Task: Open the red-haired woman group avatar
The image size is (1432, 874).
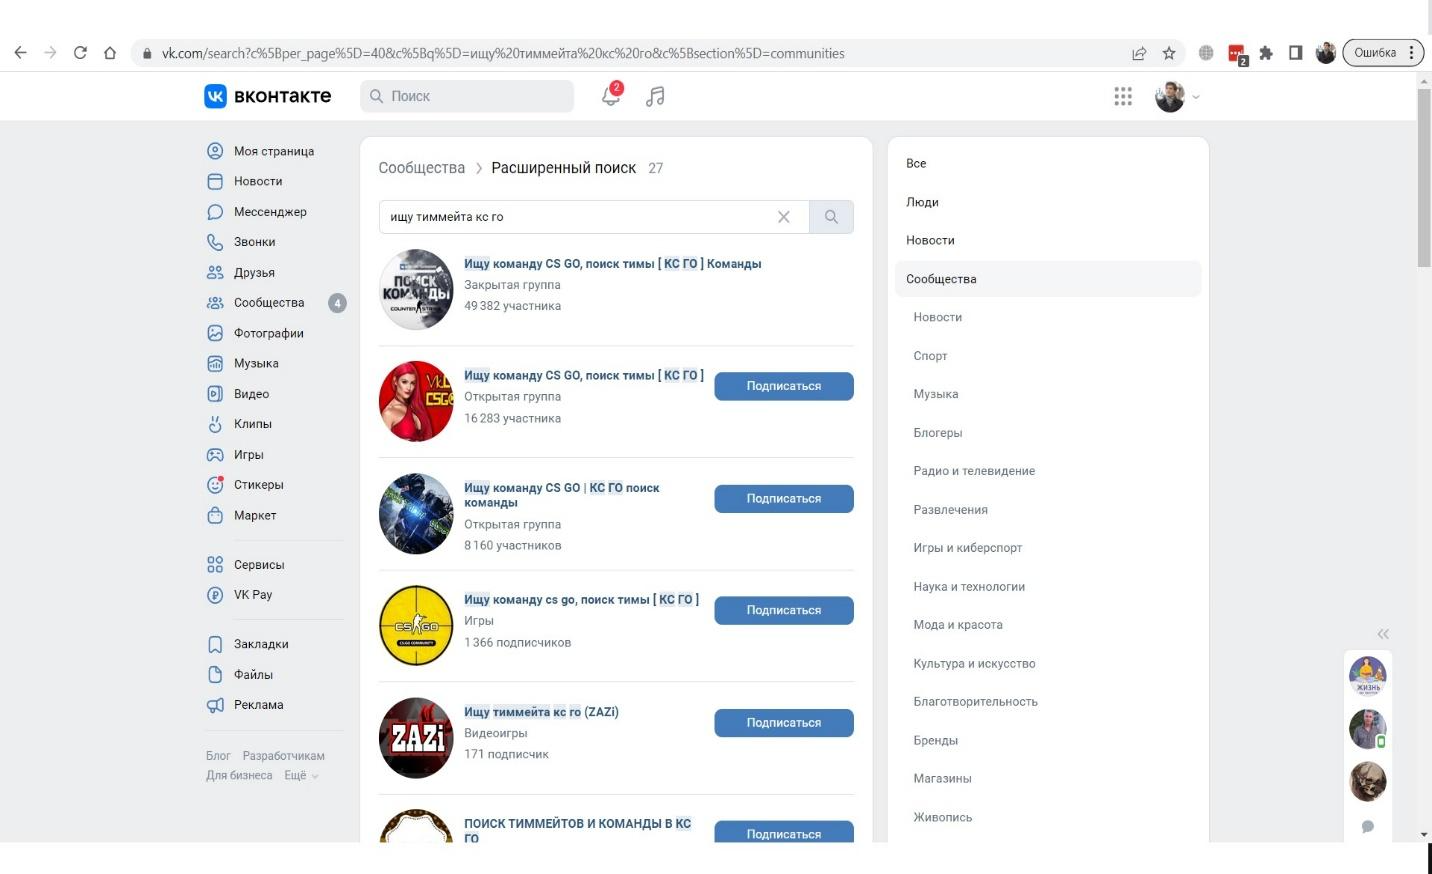Action: (417, 401)
